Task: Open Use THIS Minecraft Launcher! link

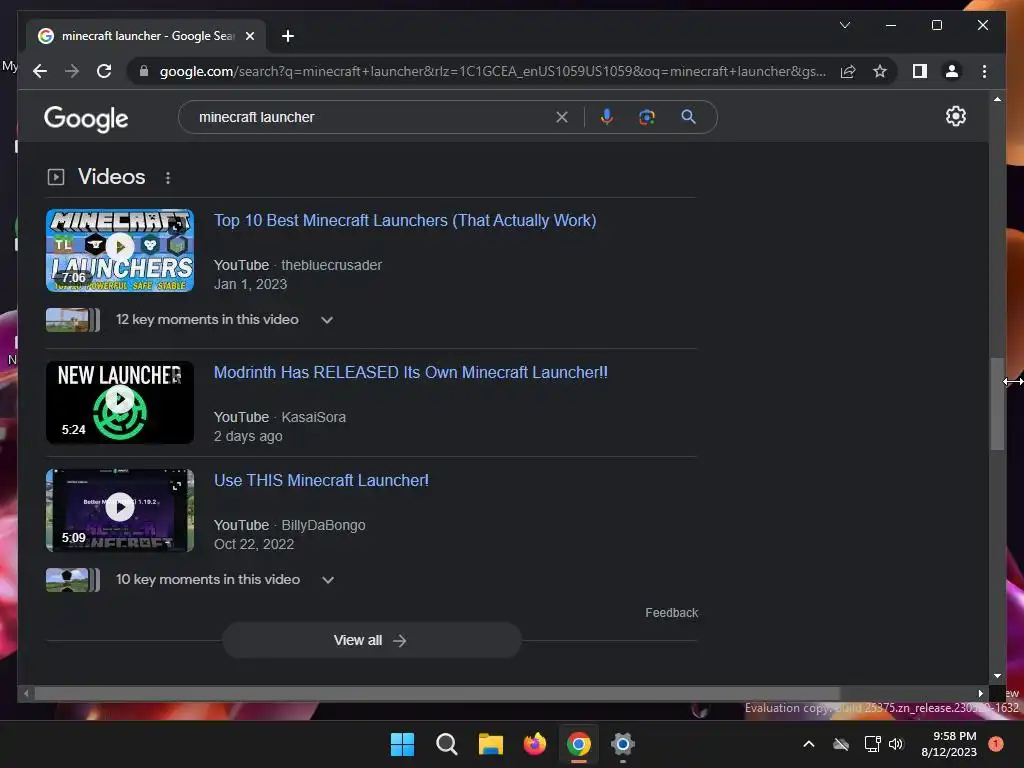Action: point(321,481)
